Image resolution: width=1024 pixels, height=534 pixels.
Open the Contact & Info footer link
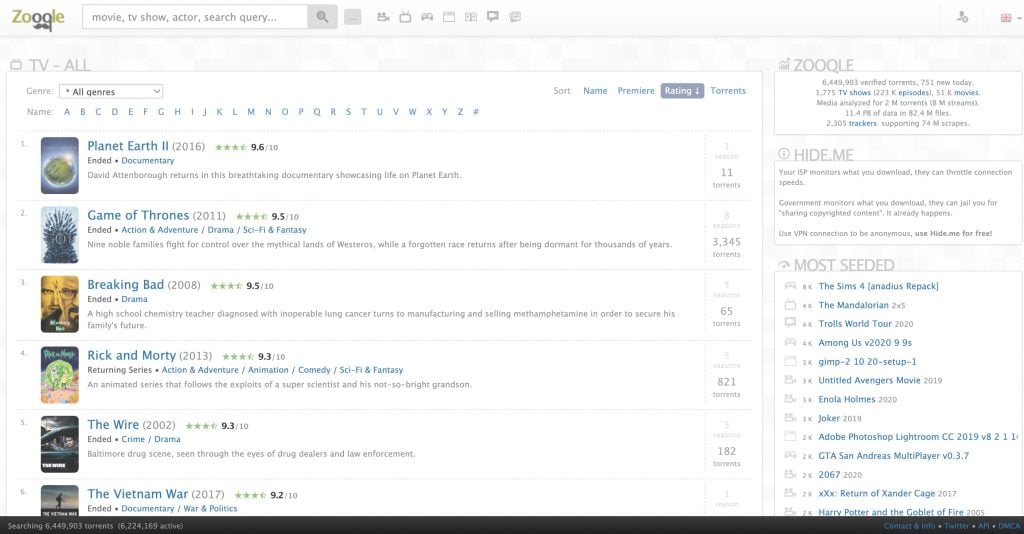pyautogui.click(x=910, y=526)
